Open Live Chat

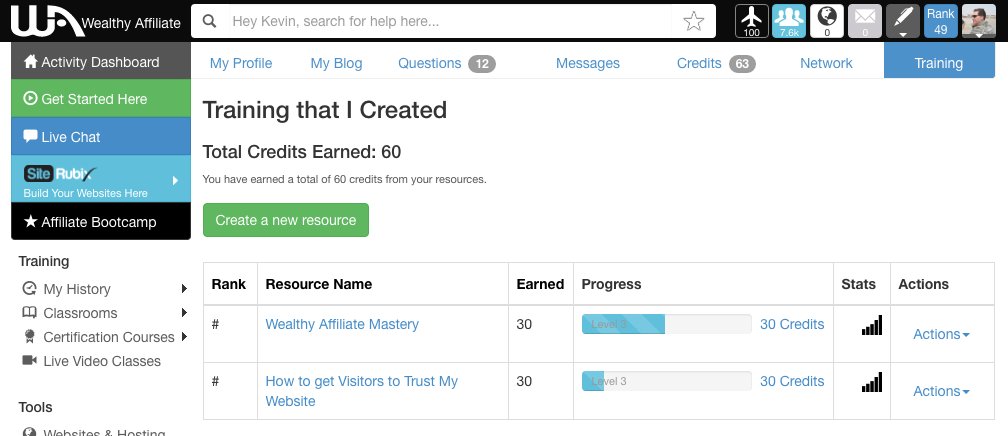tap(101, 136)
